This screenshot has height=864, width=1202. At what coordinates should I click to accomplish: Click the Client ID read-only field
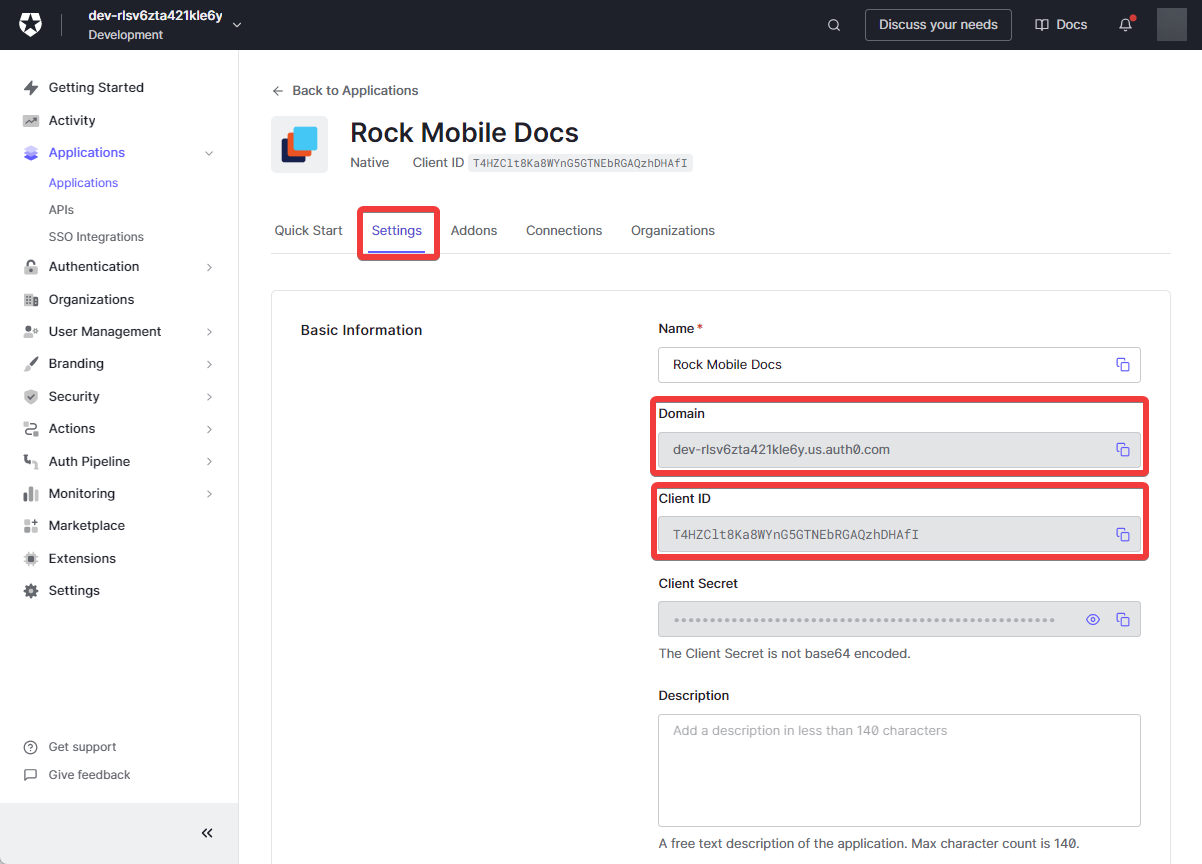tap(899, 535)
